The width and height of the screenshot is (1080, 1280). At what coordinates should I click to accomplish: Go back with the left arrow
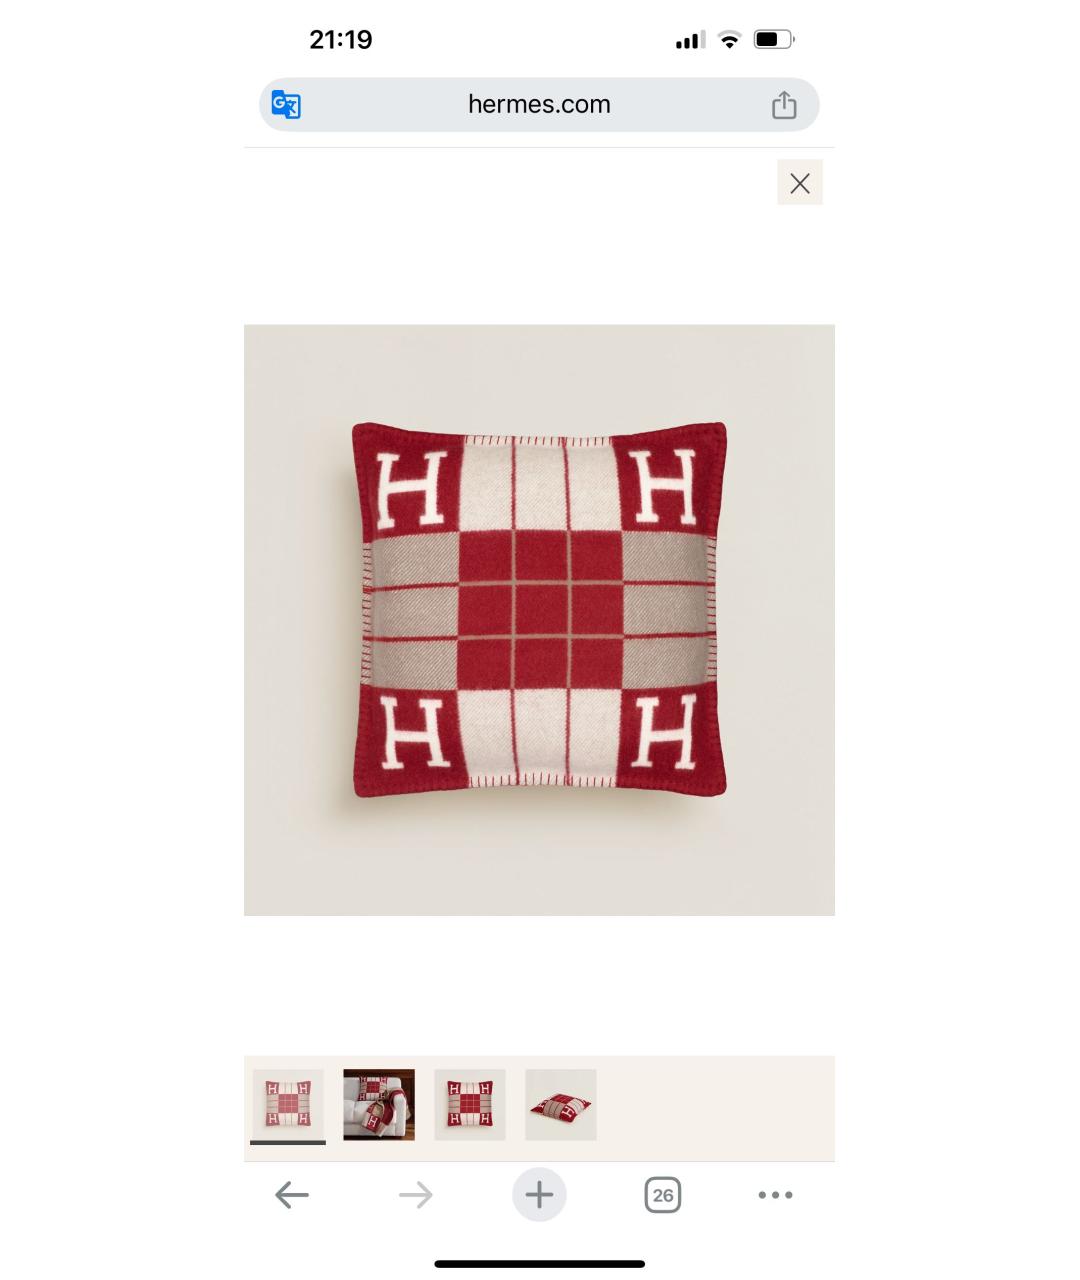coord(292,1195)
